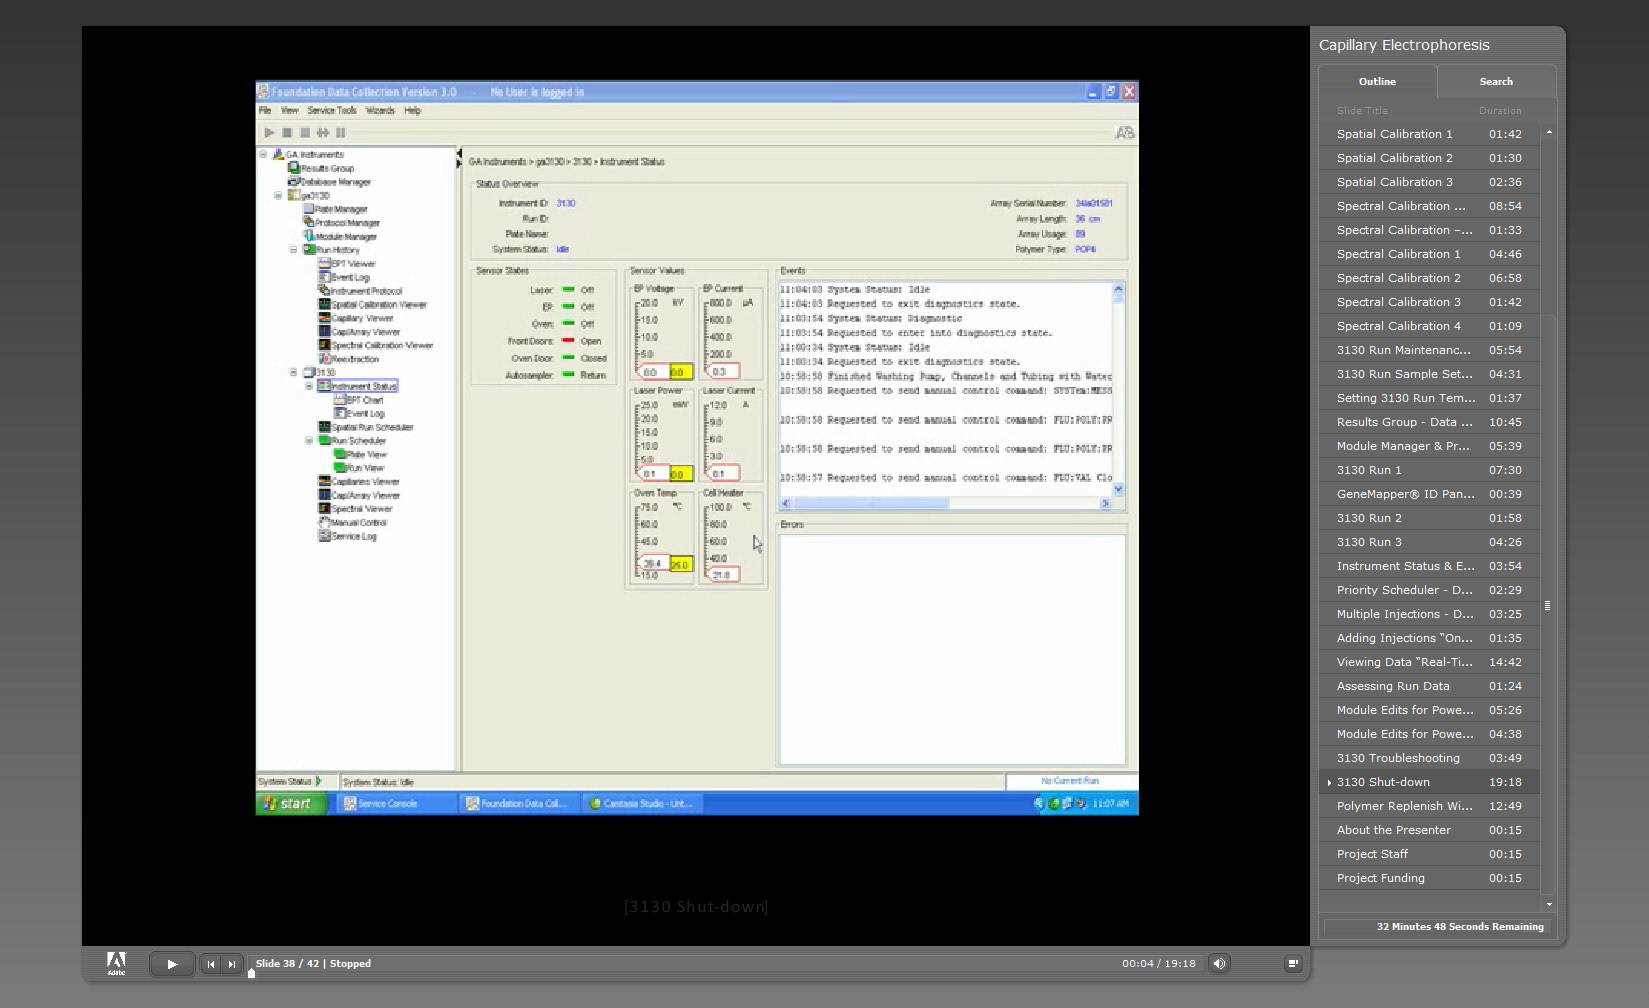Collapse the ga3130 tree node
Viewport: 1649px width, 1008px height.
pyautogui.click(x=278, y=195)
